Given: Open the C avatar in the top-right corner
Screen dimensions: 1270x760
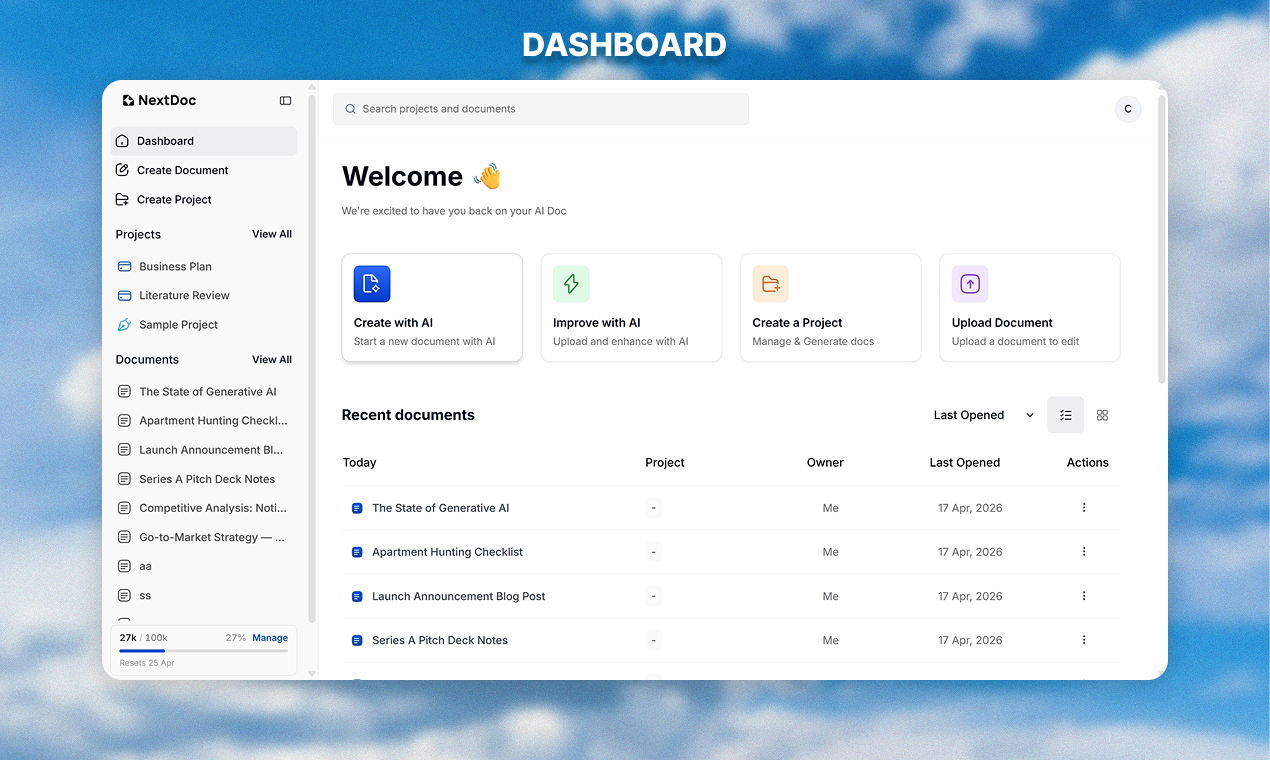Looking at the screenshot, I should coord(1127,109).
